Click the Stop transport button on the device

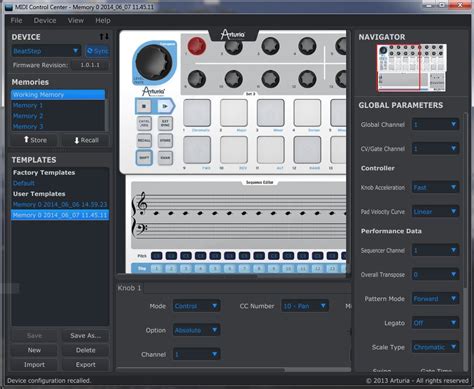pyautogui.click(x=144, y=106)
